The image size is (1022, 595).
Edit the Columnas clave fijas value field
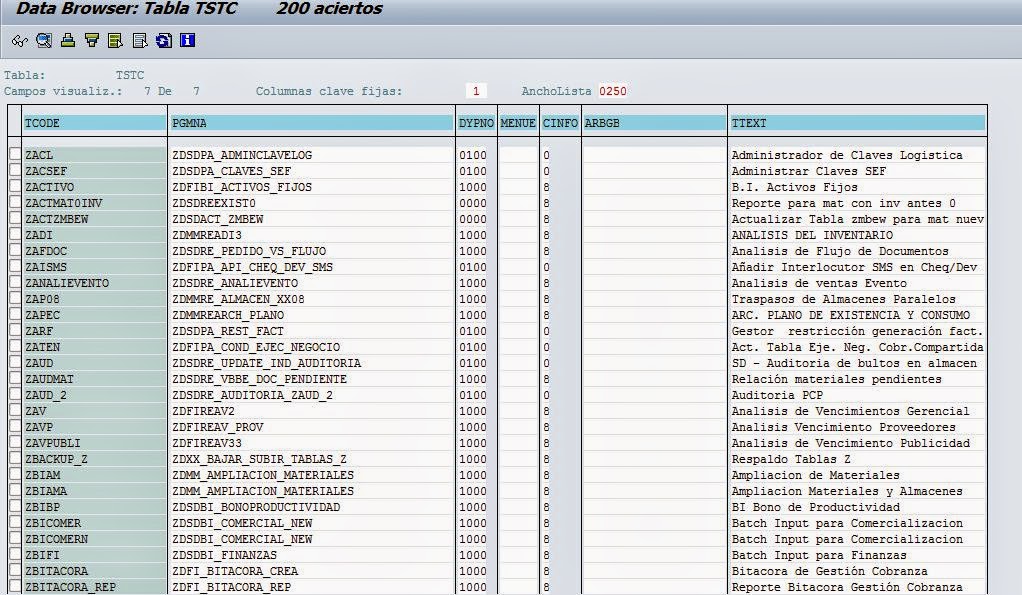(x=475, y=89)
